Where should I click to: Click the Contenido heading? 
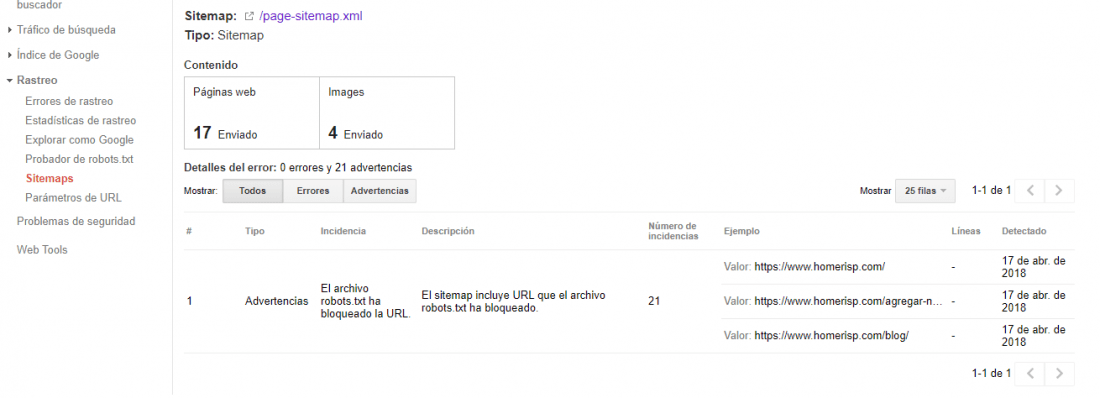pos(210,65)
